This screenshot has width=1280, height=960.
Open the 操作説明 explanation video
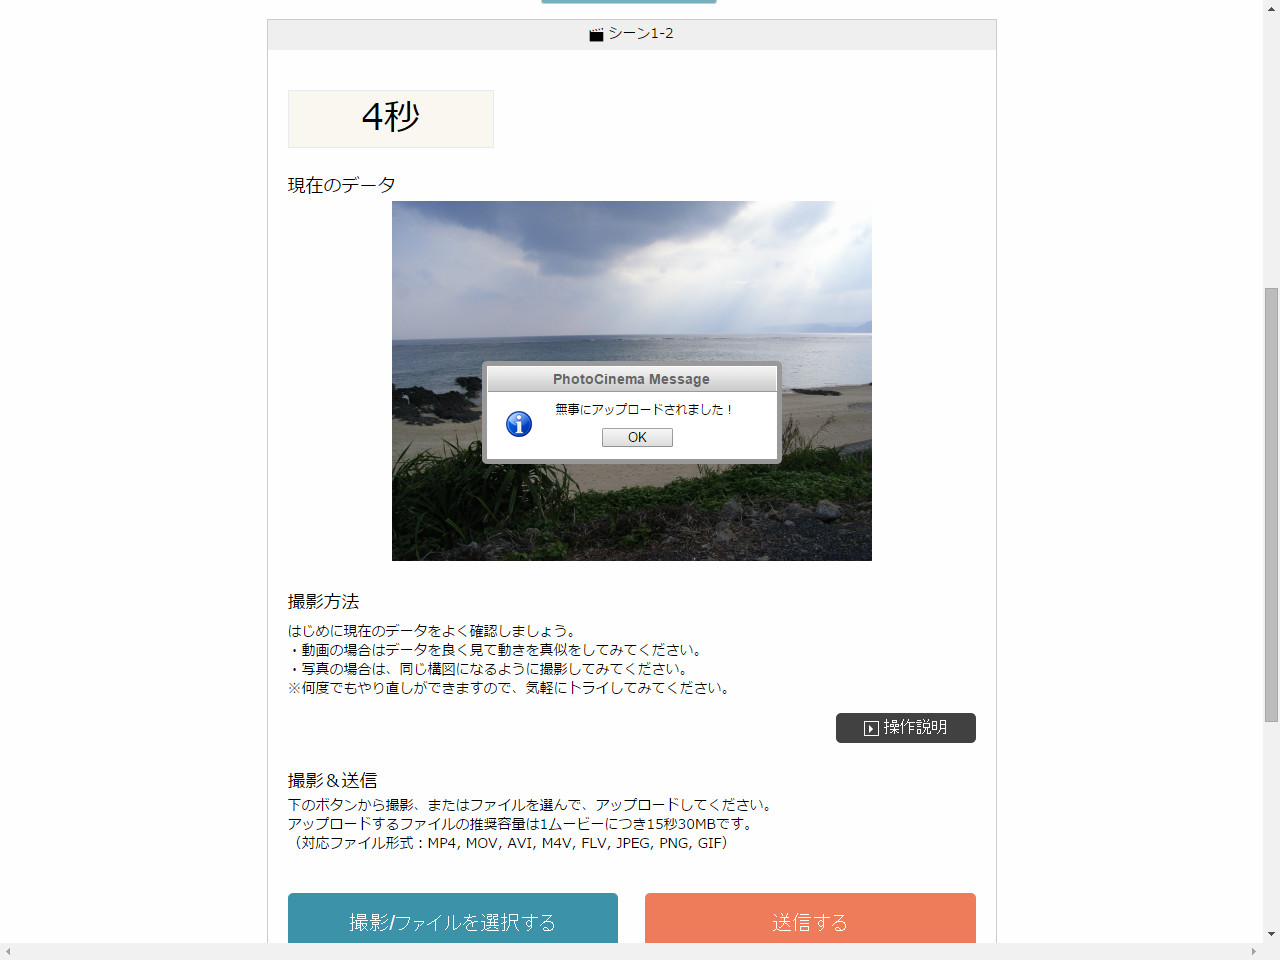click(x=905, y=728)
